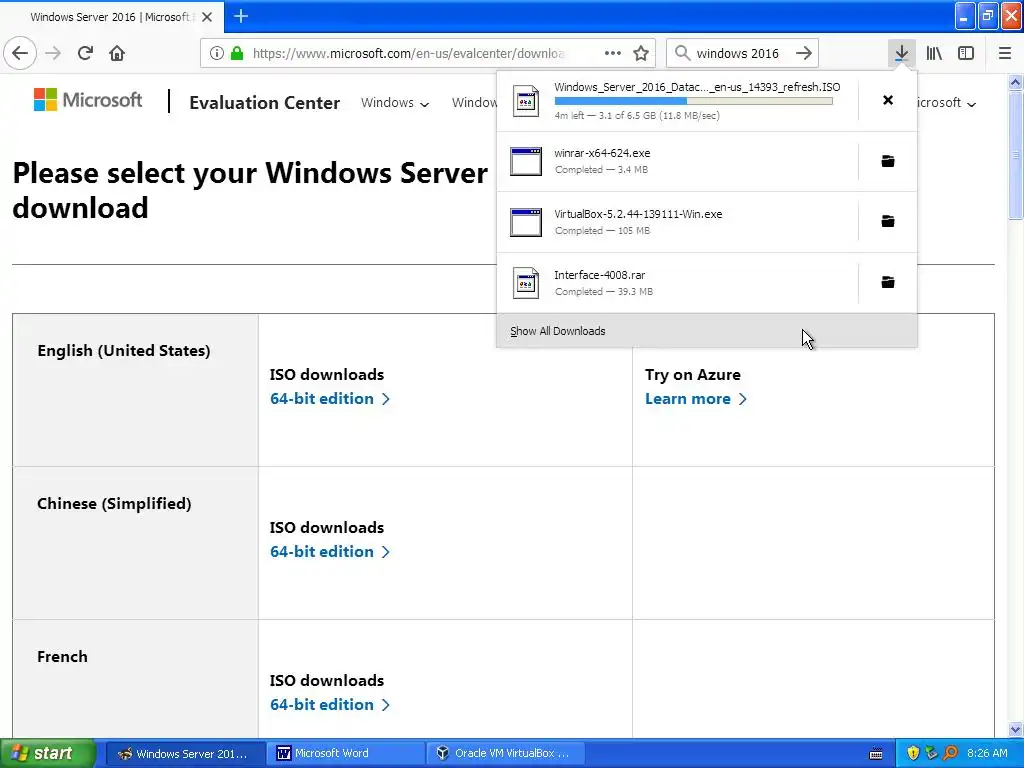Expand the Microsoft dropdown at page right

pyautogui.click(x=946, y=103)
